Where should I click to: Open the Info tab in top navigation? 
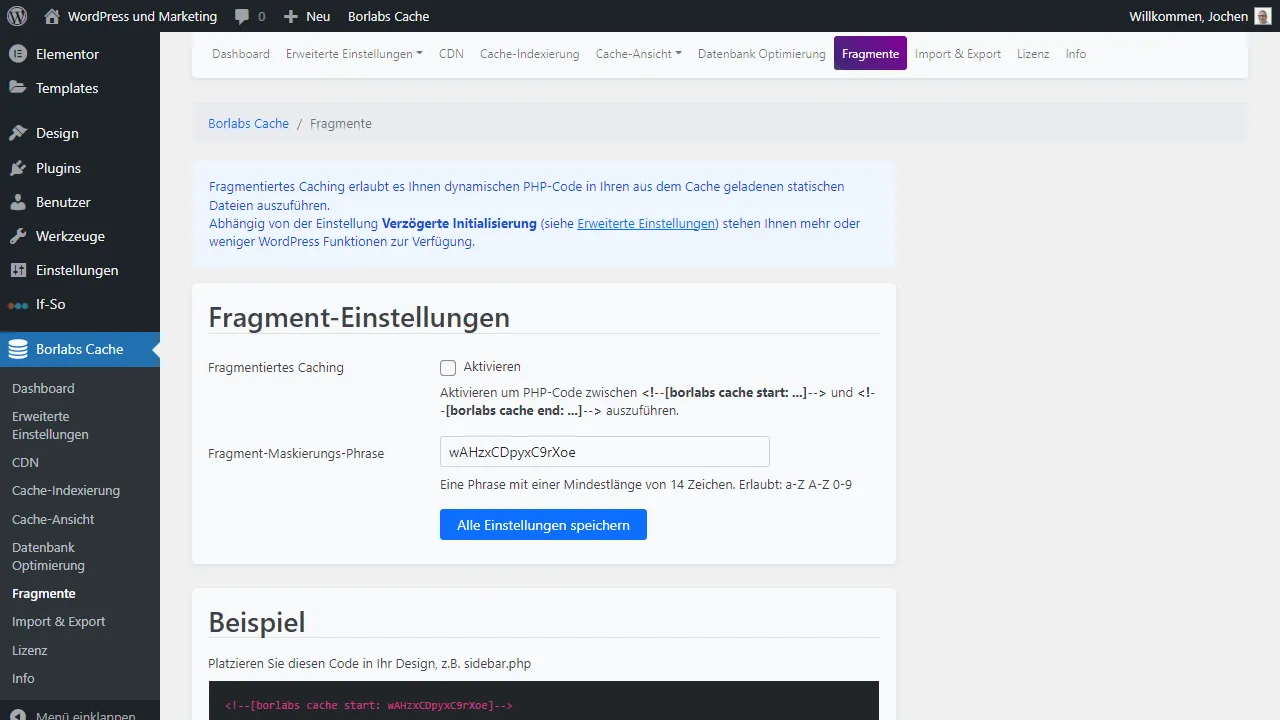pos(1076,54)
